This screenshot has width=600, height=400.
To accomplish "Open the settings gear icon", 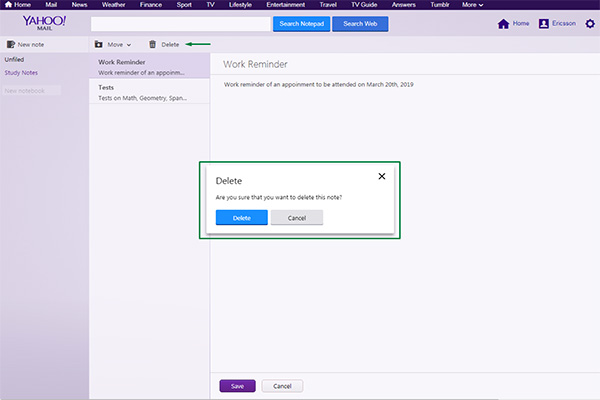I will pyautogui.click(x=590, y=24).
